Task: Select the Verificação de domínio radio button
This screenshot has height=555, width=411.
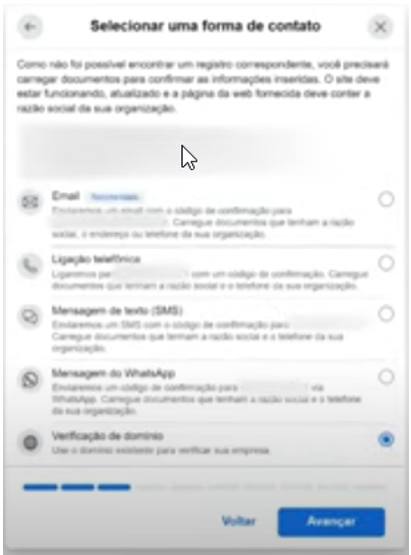Action: pos(386,440)
